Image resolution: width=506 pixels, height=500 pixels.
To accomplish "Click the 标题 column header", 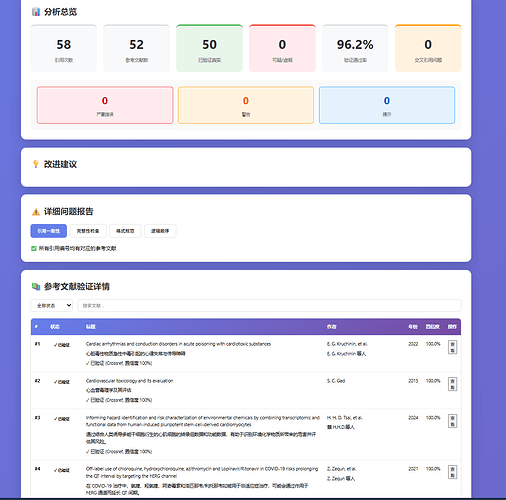I will click(x=91, y=327).
